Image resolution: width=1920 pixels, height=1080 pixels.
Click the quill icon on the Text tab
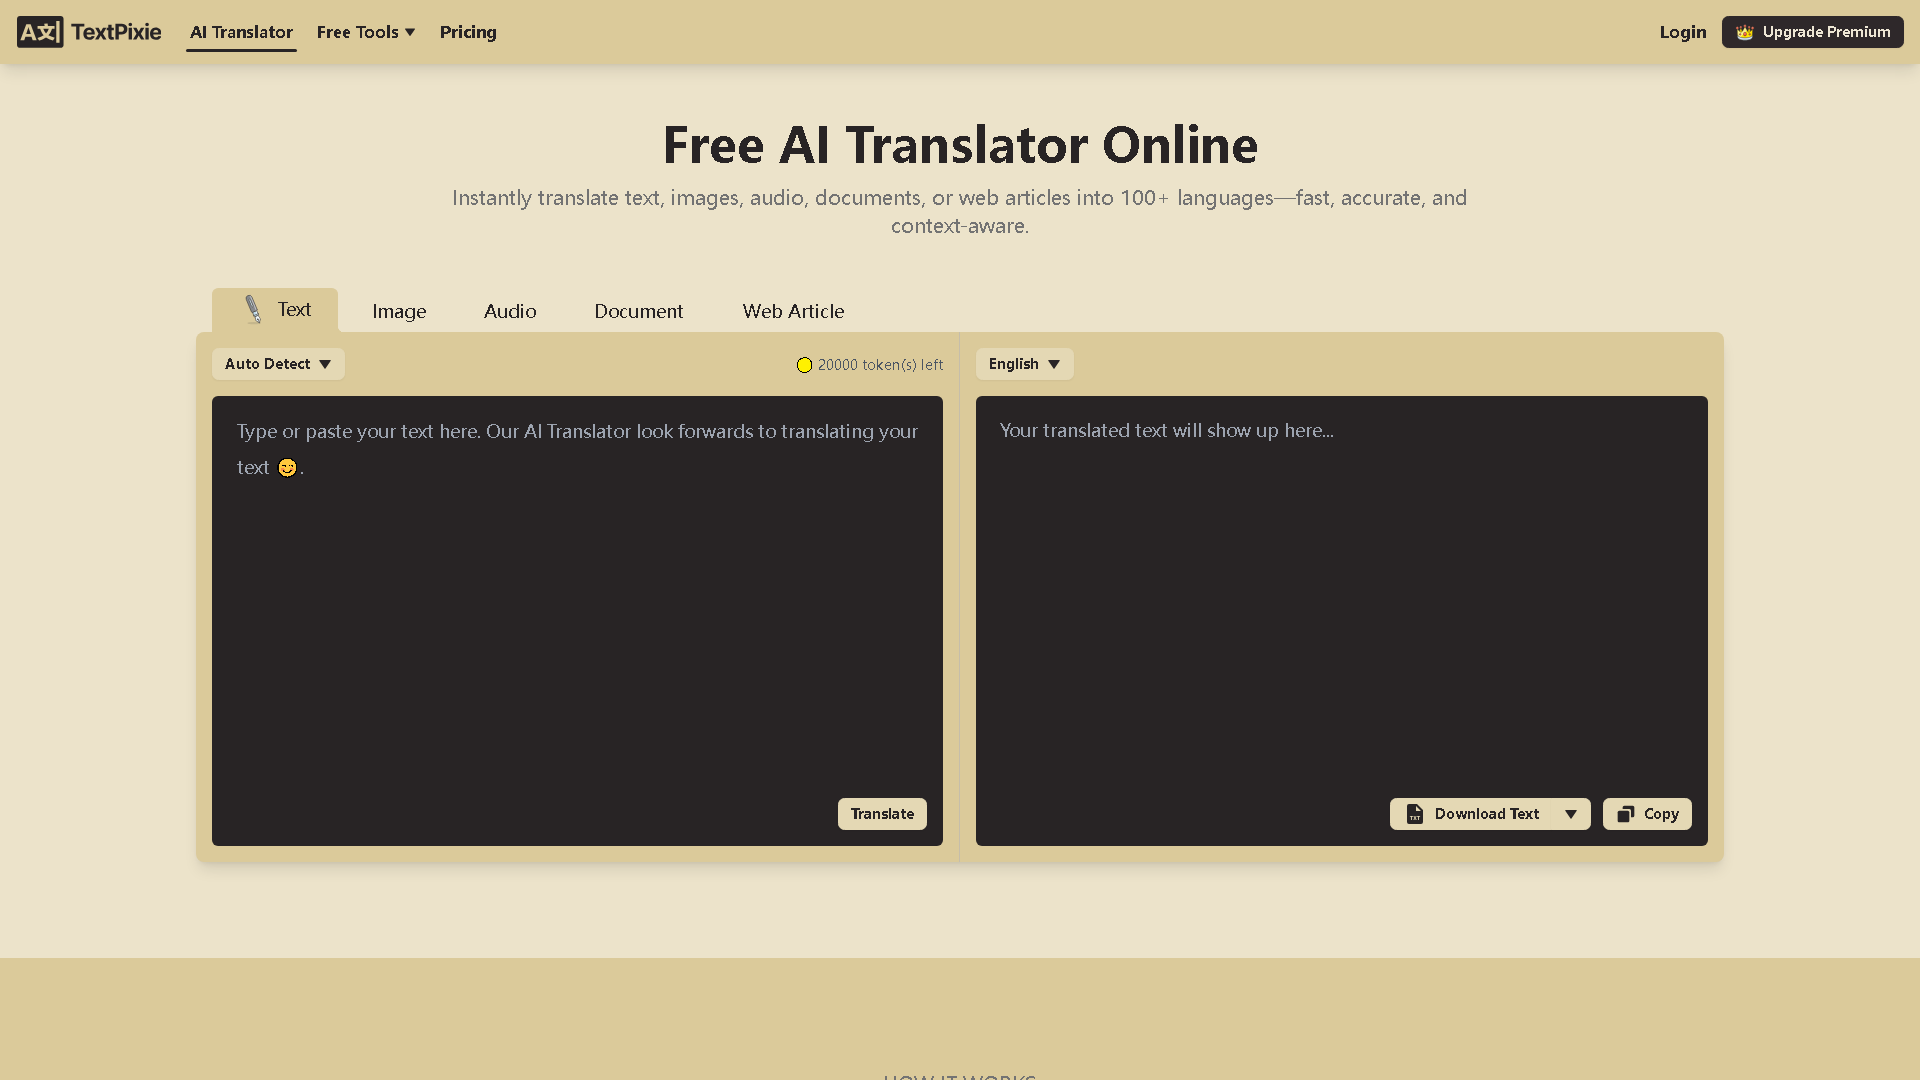pyautogui.click(x=251, y=309)
